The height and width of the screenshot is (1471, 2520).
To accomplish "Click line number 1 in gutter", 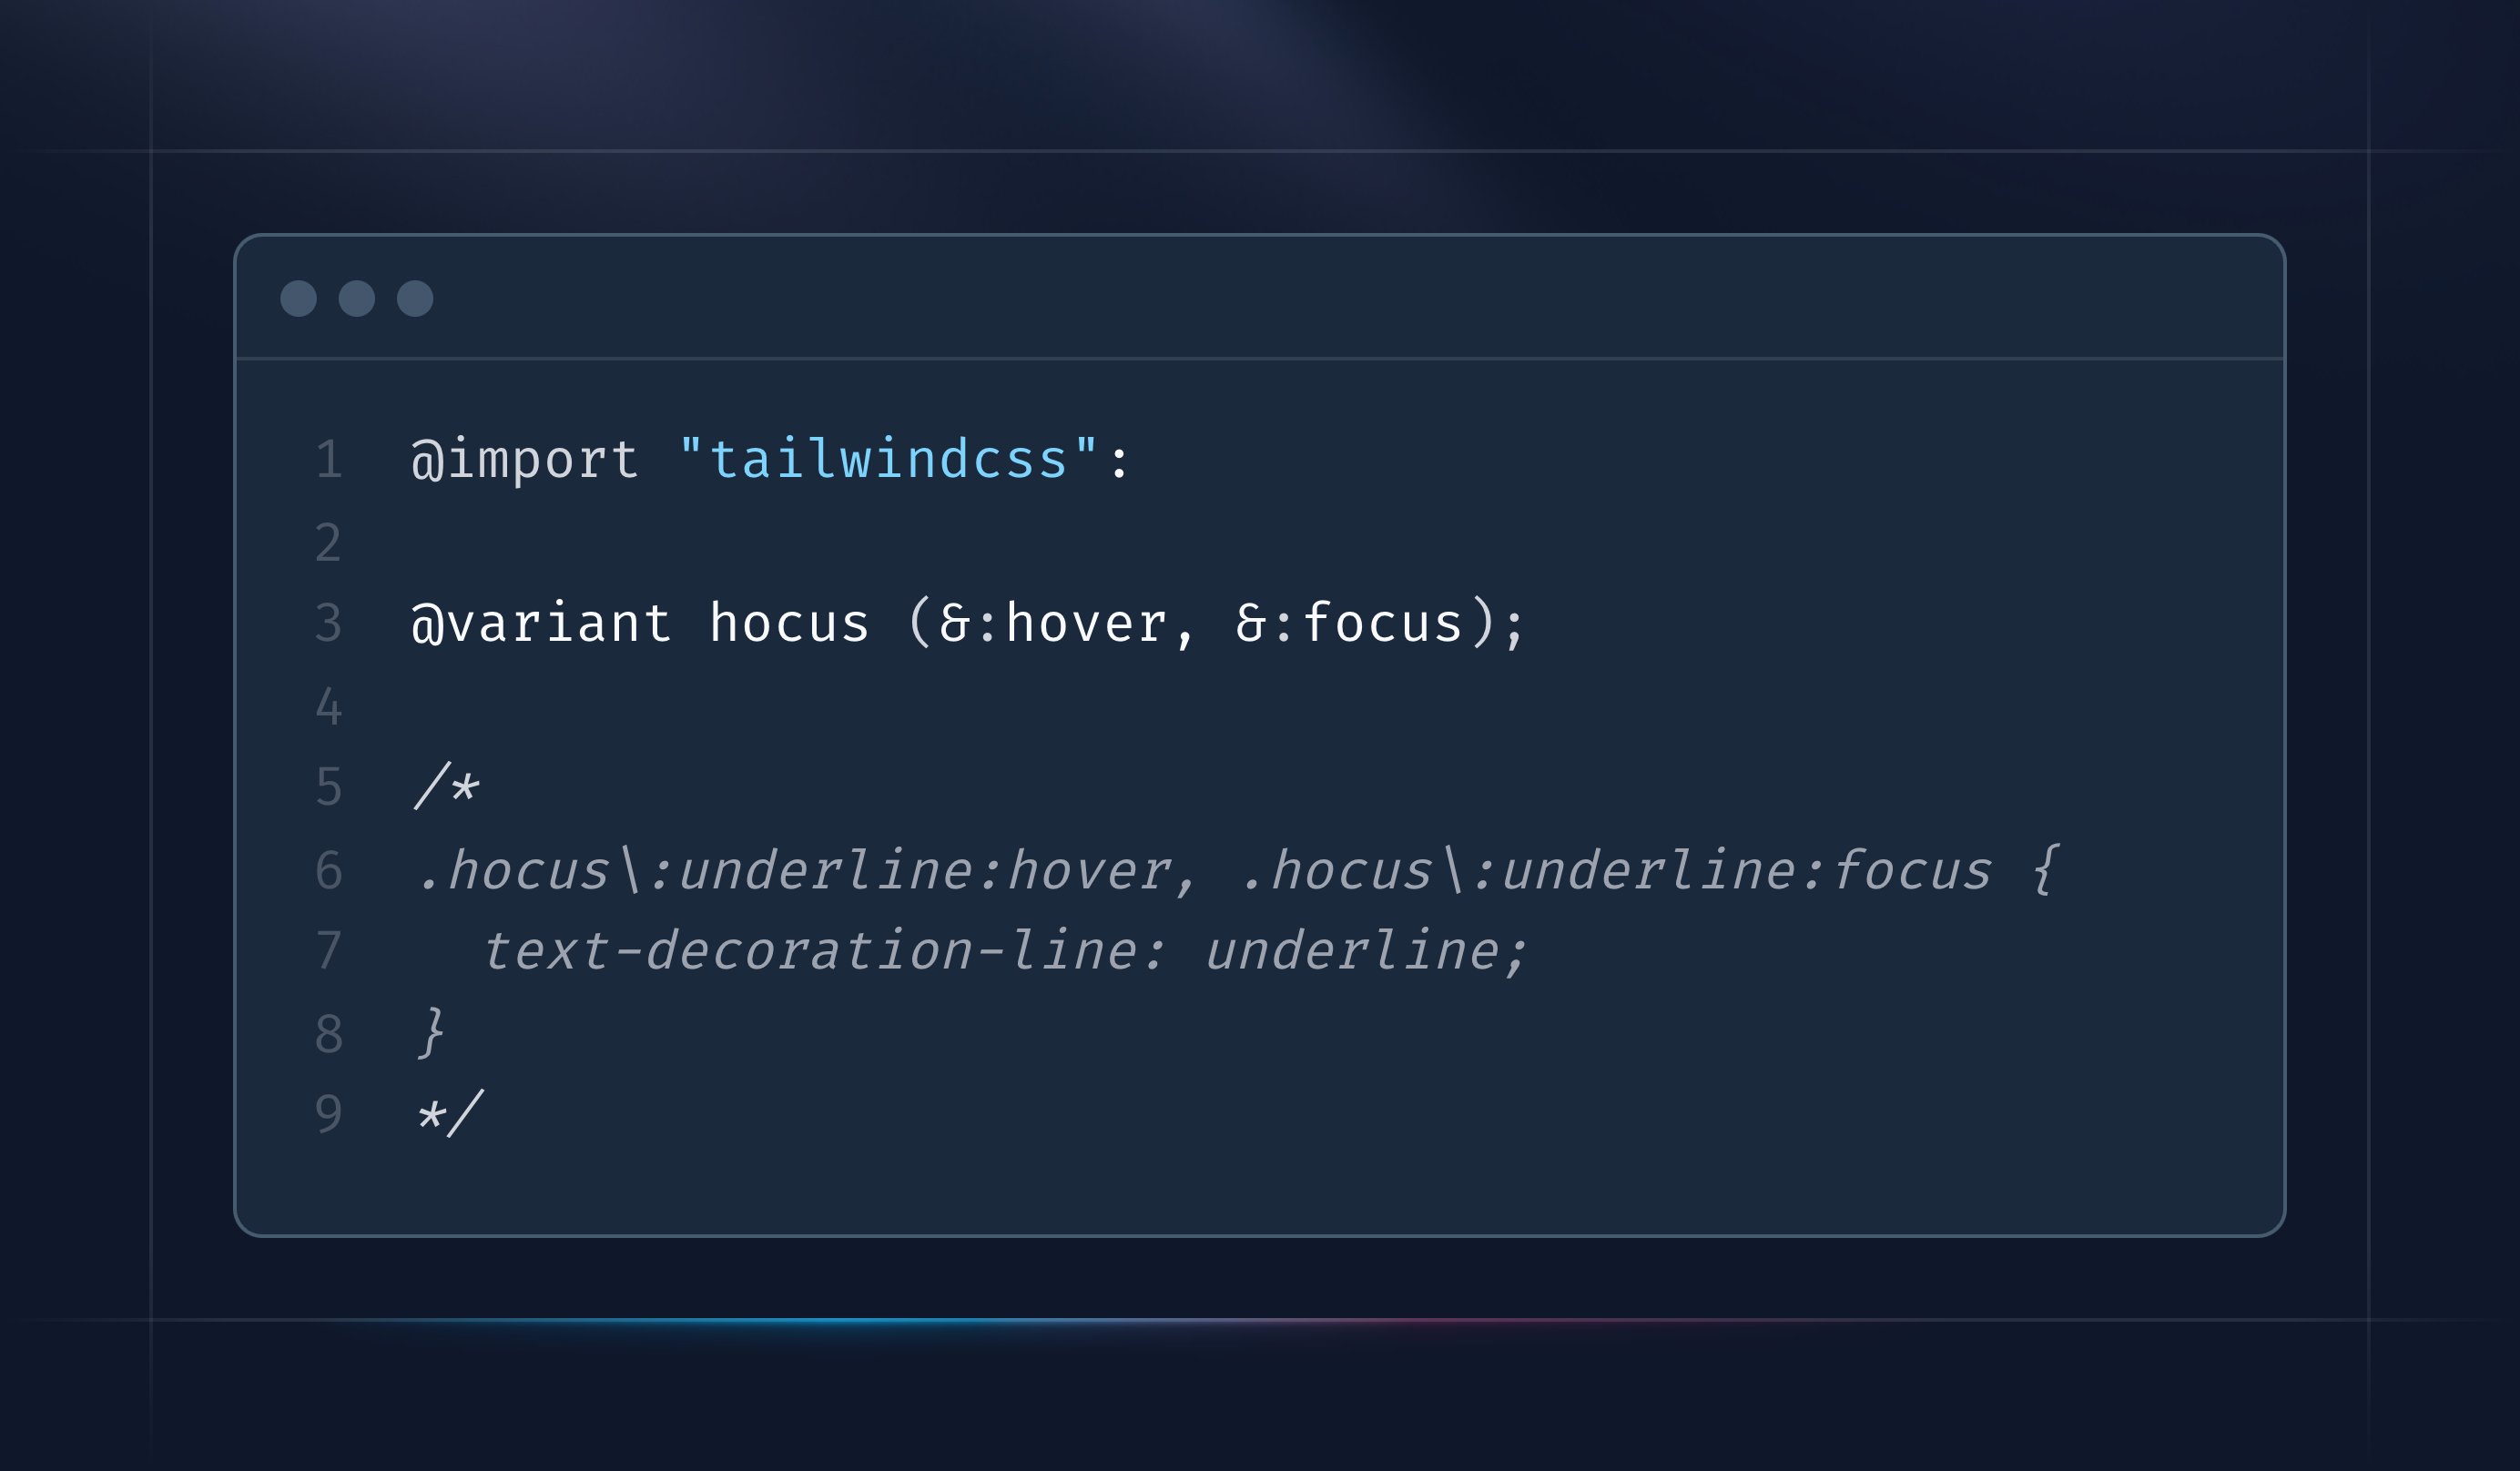I will pos(329,460).
